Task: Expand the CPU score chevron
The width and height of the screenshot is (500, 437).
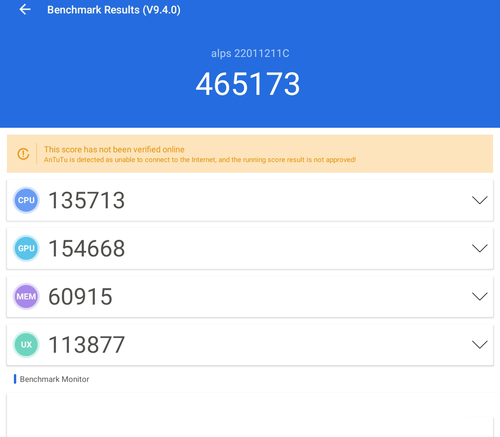Action: point(480,200)
